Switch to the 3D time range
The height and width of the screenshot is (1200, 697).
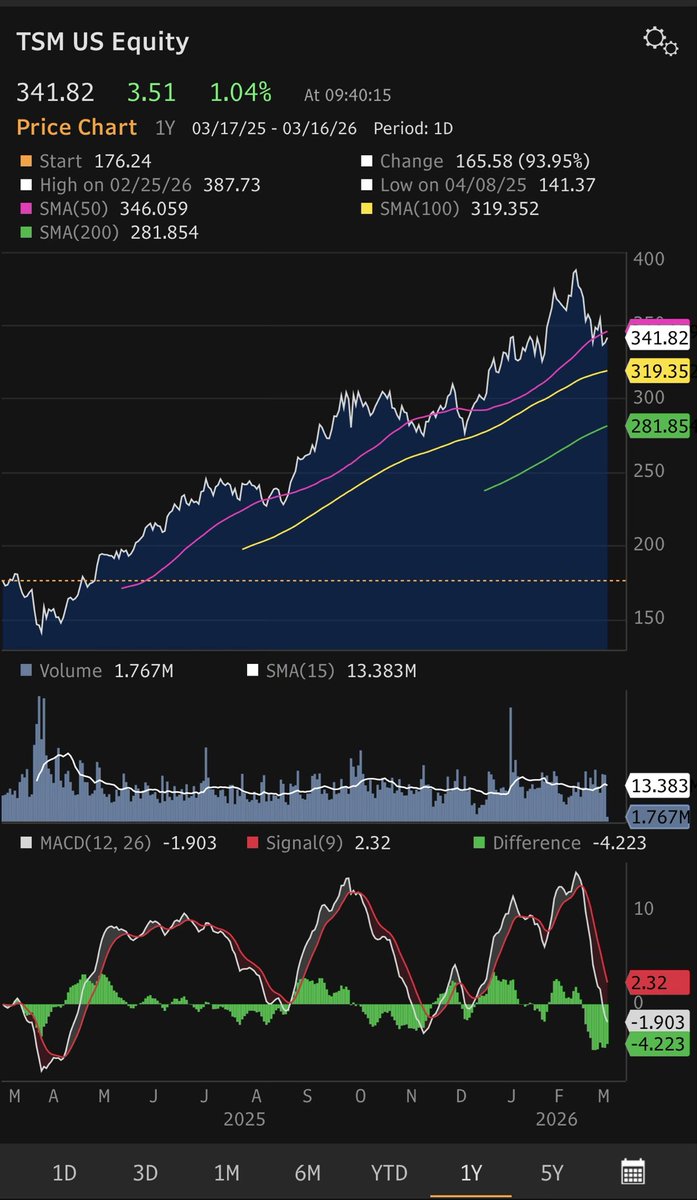[145, 1172]
